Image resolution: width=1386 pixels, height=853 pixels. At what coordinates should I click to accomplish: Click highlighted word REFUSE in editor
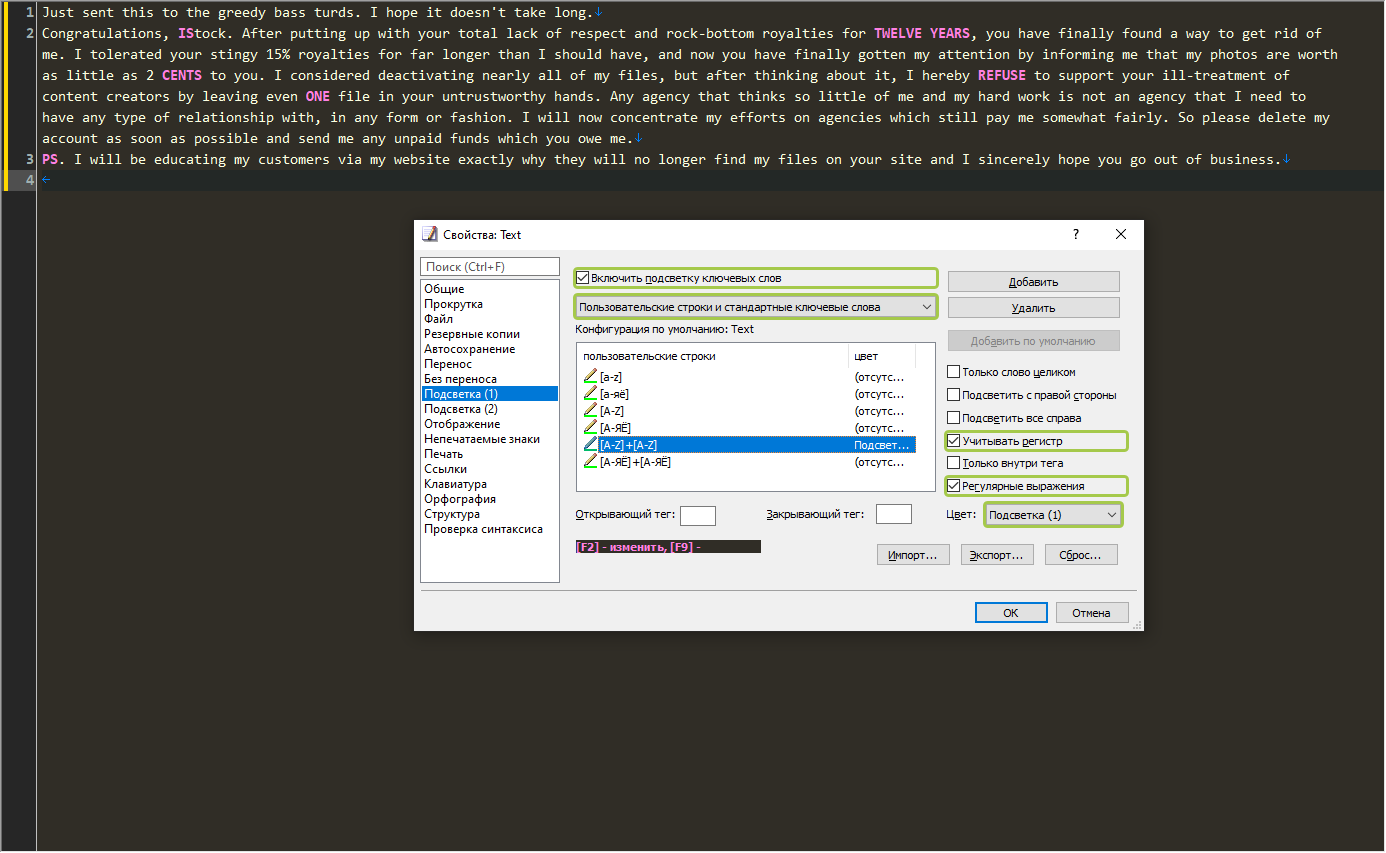(x=1002, y=75)
